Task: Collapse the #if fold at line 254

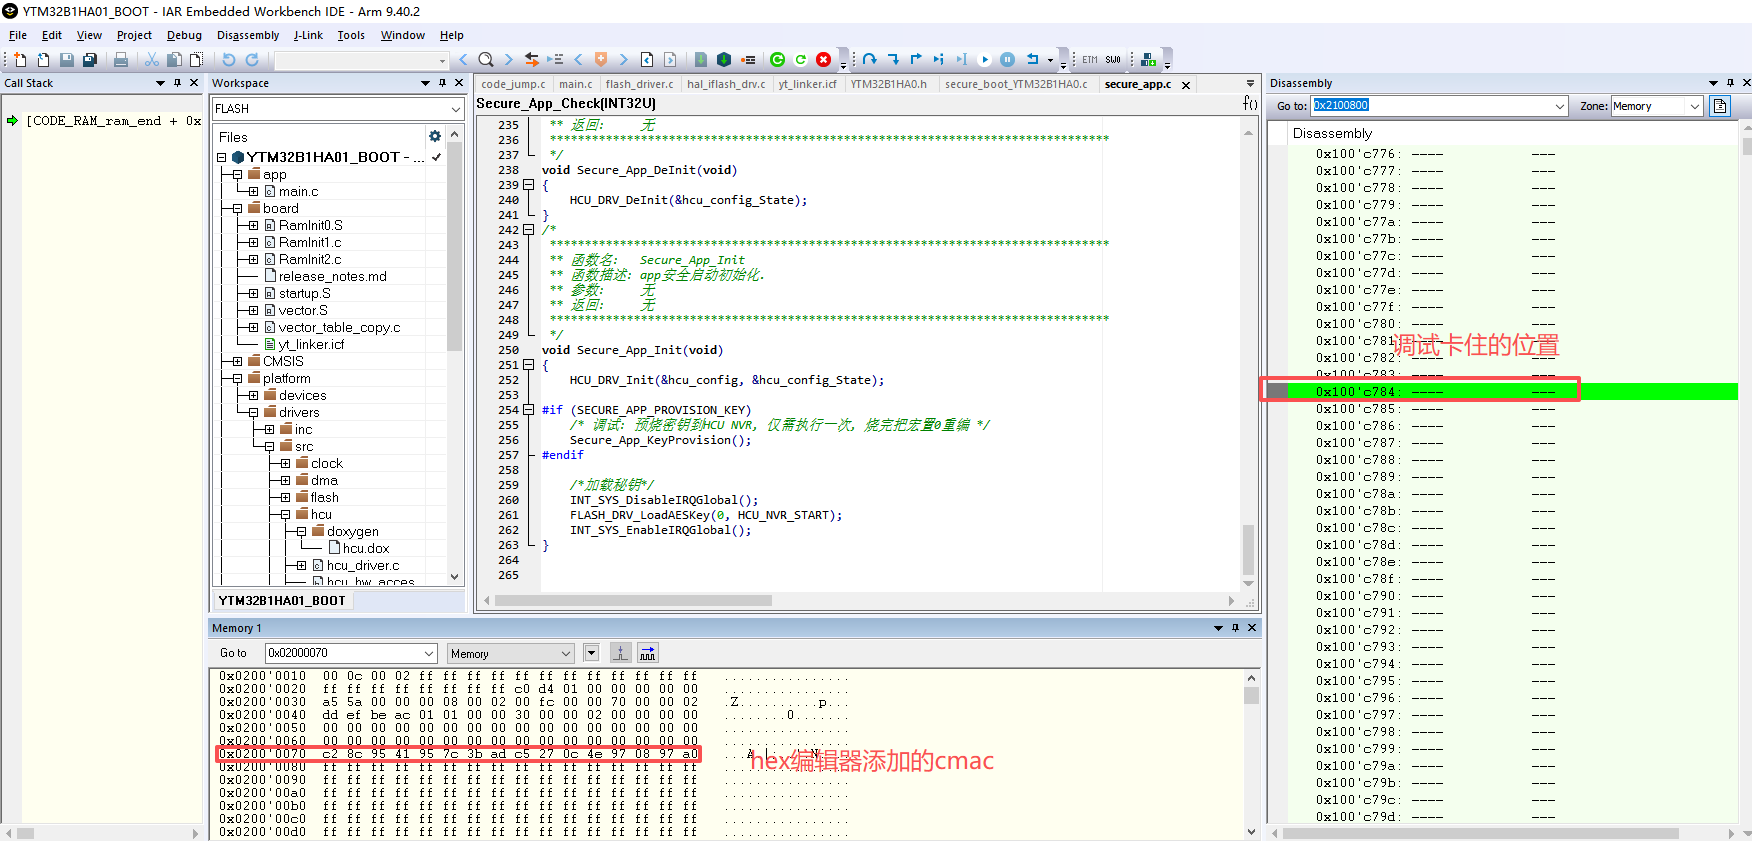Action: click(529, 410)
